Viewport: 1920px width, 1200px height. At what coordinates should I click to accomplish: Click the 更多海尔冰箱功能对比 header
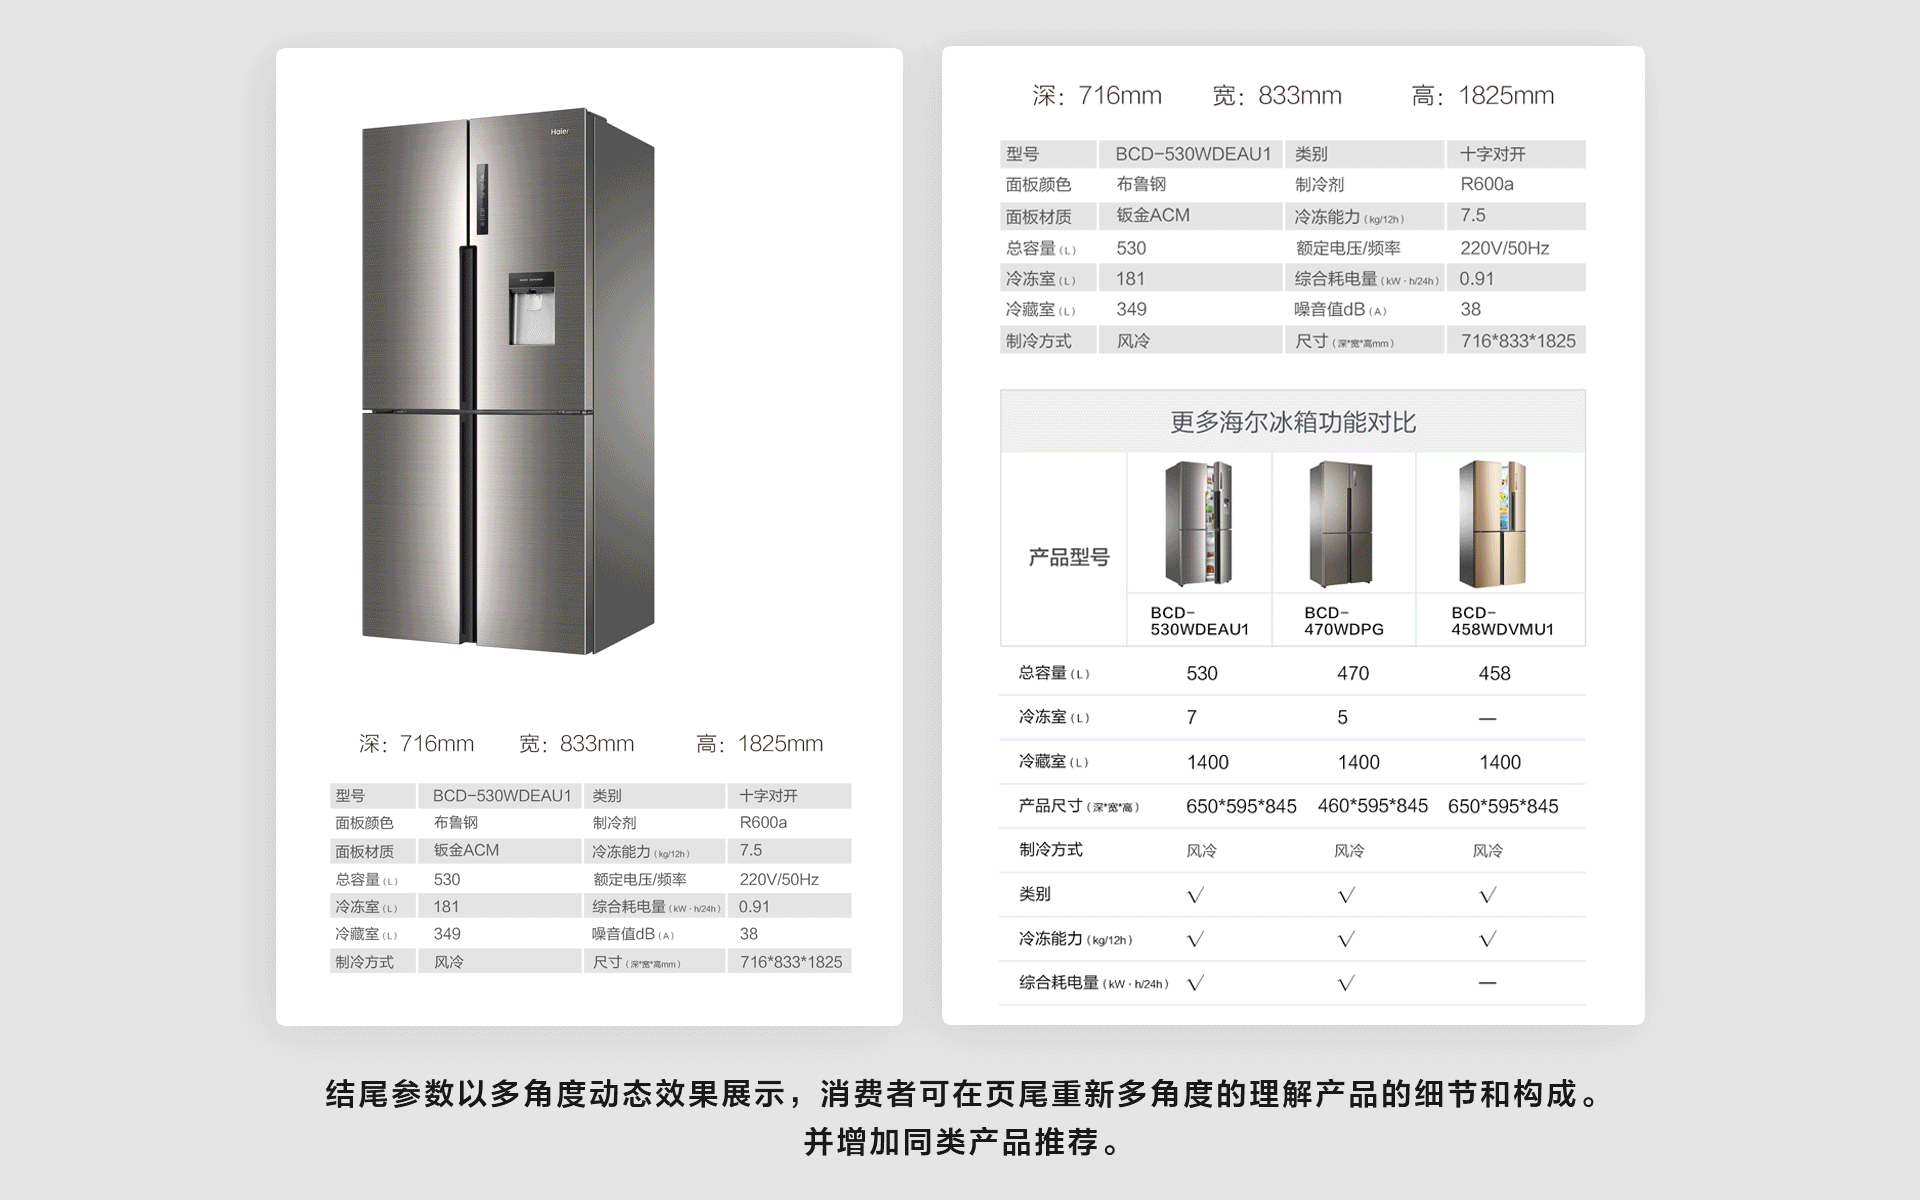tap(1293, 422)
